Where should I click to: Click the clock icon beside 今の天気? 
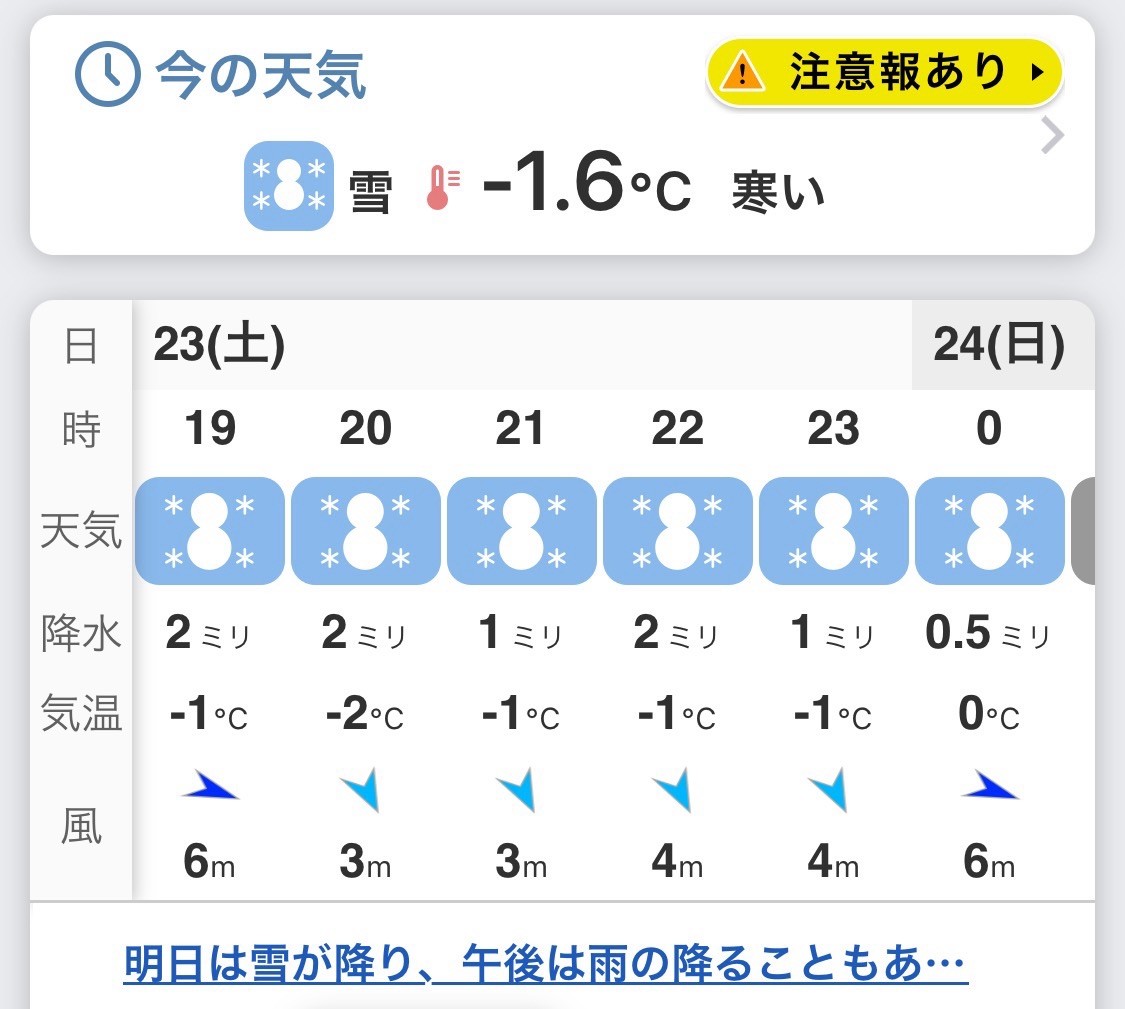108,74
